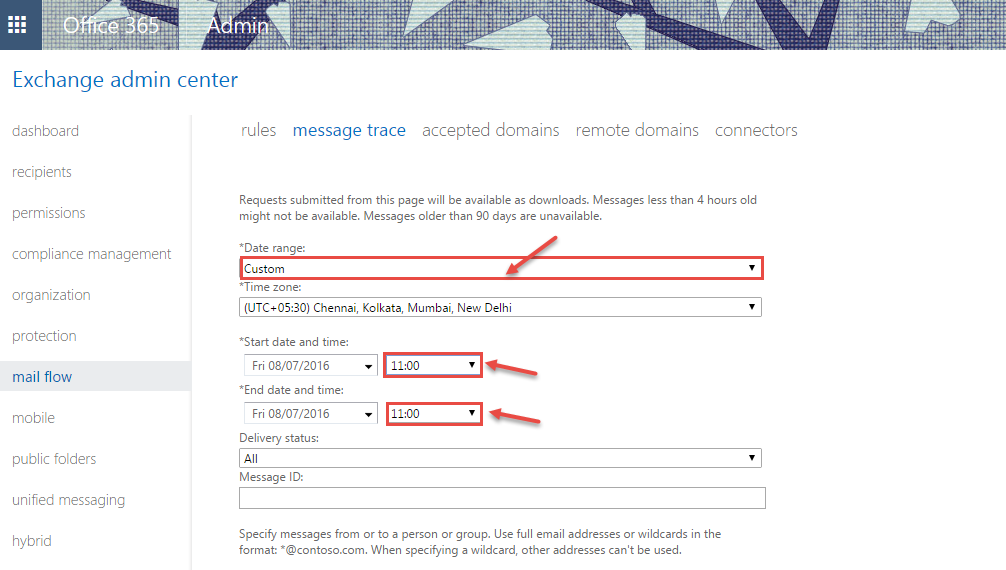1006x570 pixels.
Task: Select the message trace tab
Action: point(349,130)
